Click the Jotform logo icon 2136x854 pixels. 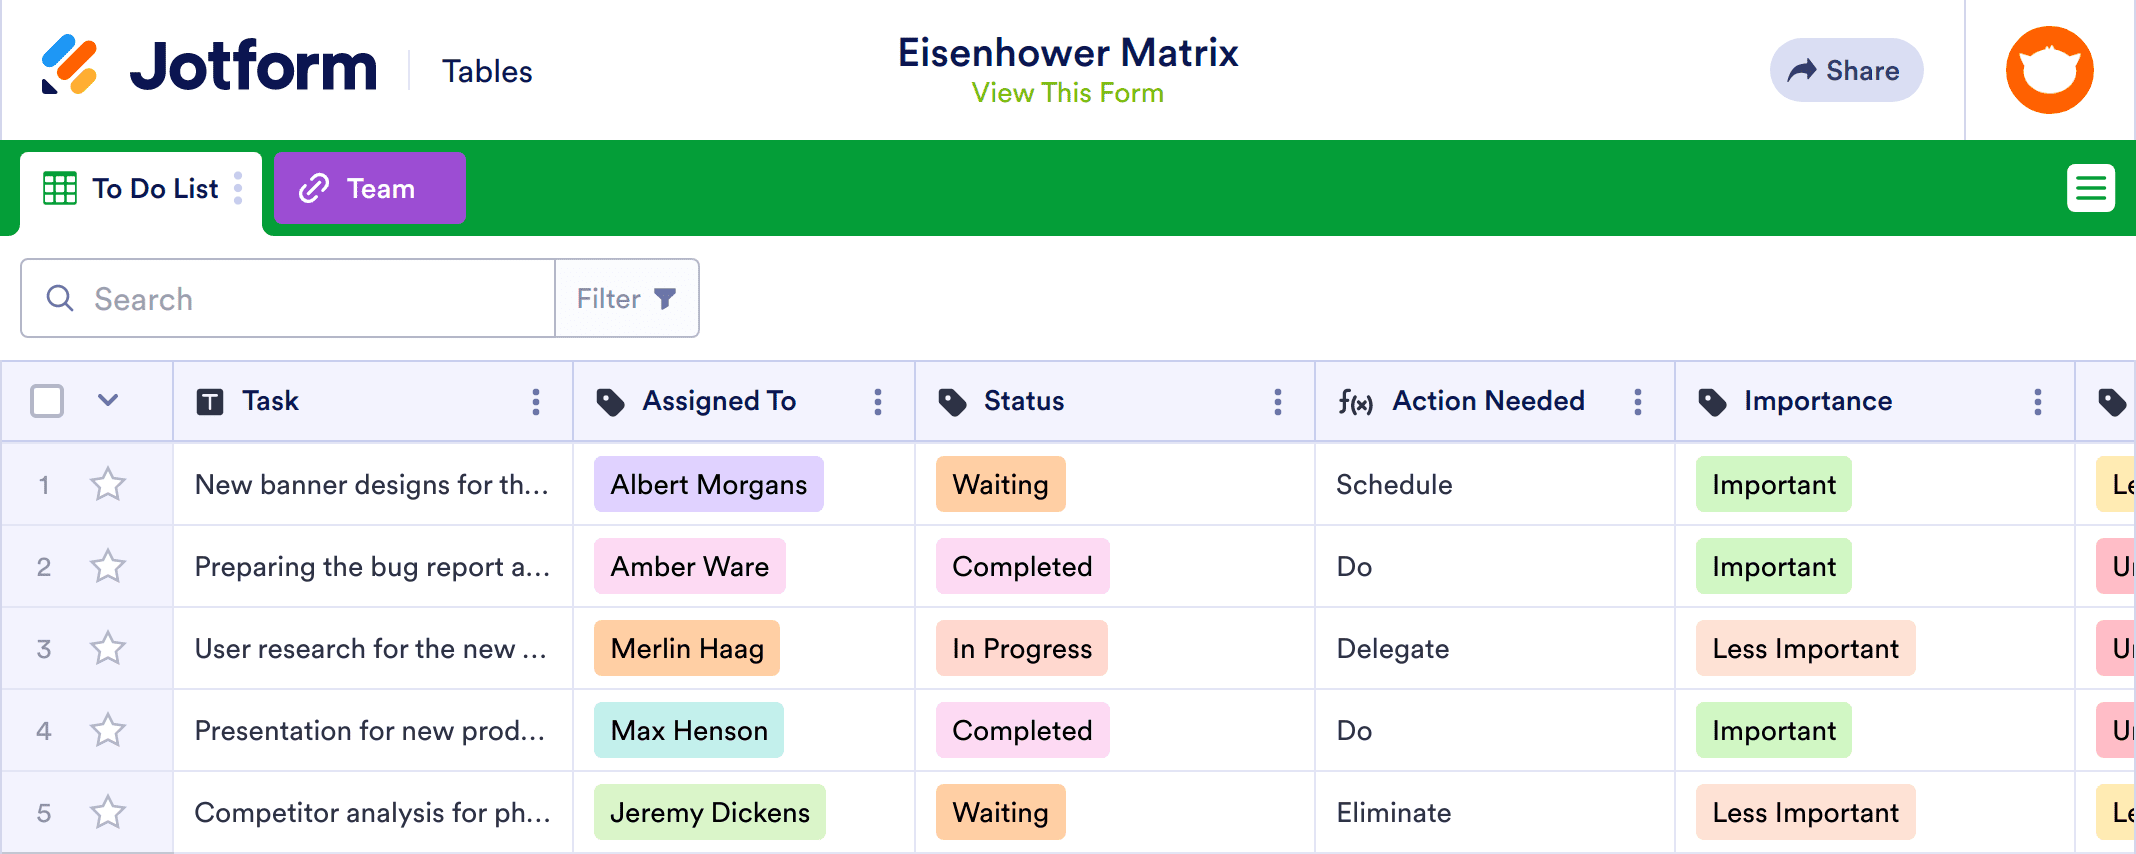click(x=69, y=65)
